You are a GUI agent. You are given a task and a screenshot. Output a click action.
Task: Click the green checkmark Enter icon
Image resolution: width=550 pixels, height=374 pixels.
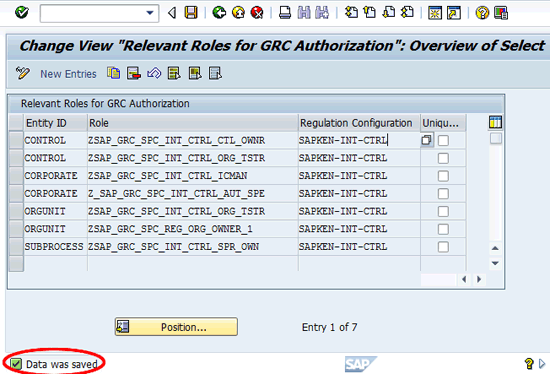coord(22,13)
